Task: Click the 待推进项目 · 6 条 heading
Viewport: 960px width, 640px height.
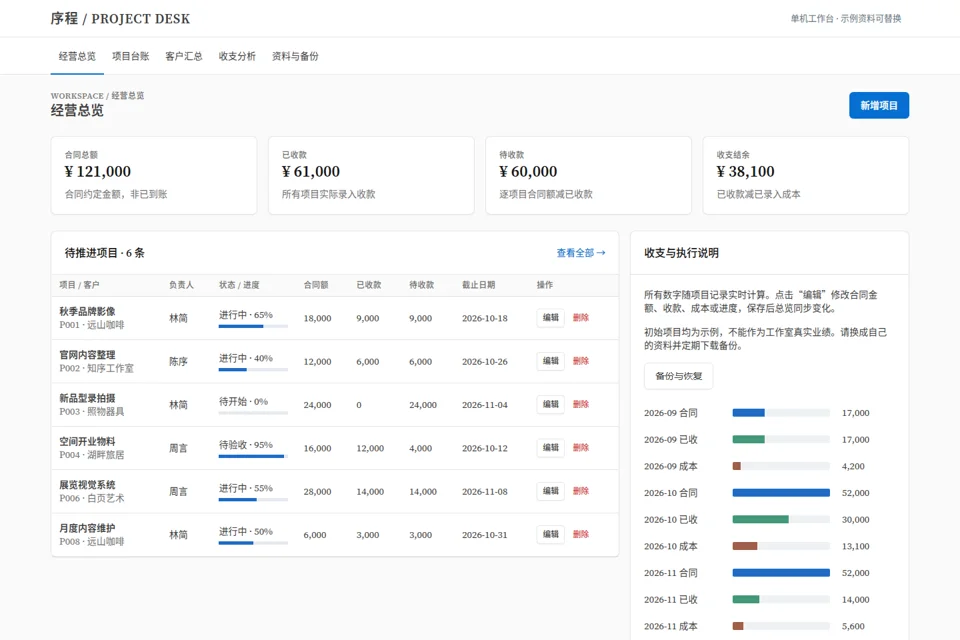Action: point(105,253)
